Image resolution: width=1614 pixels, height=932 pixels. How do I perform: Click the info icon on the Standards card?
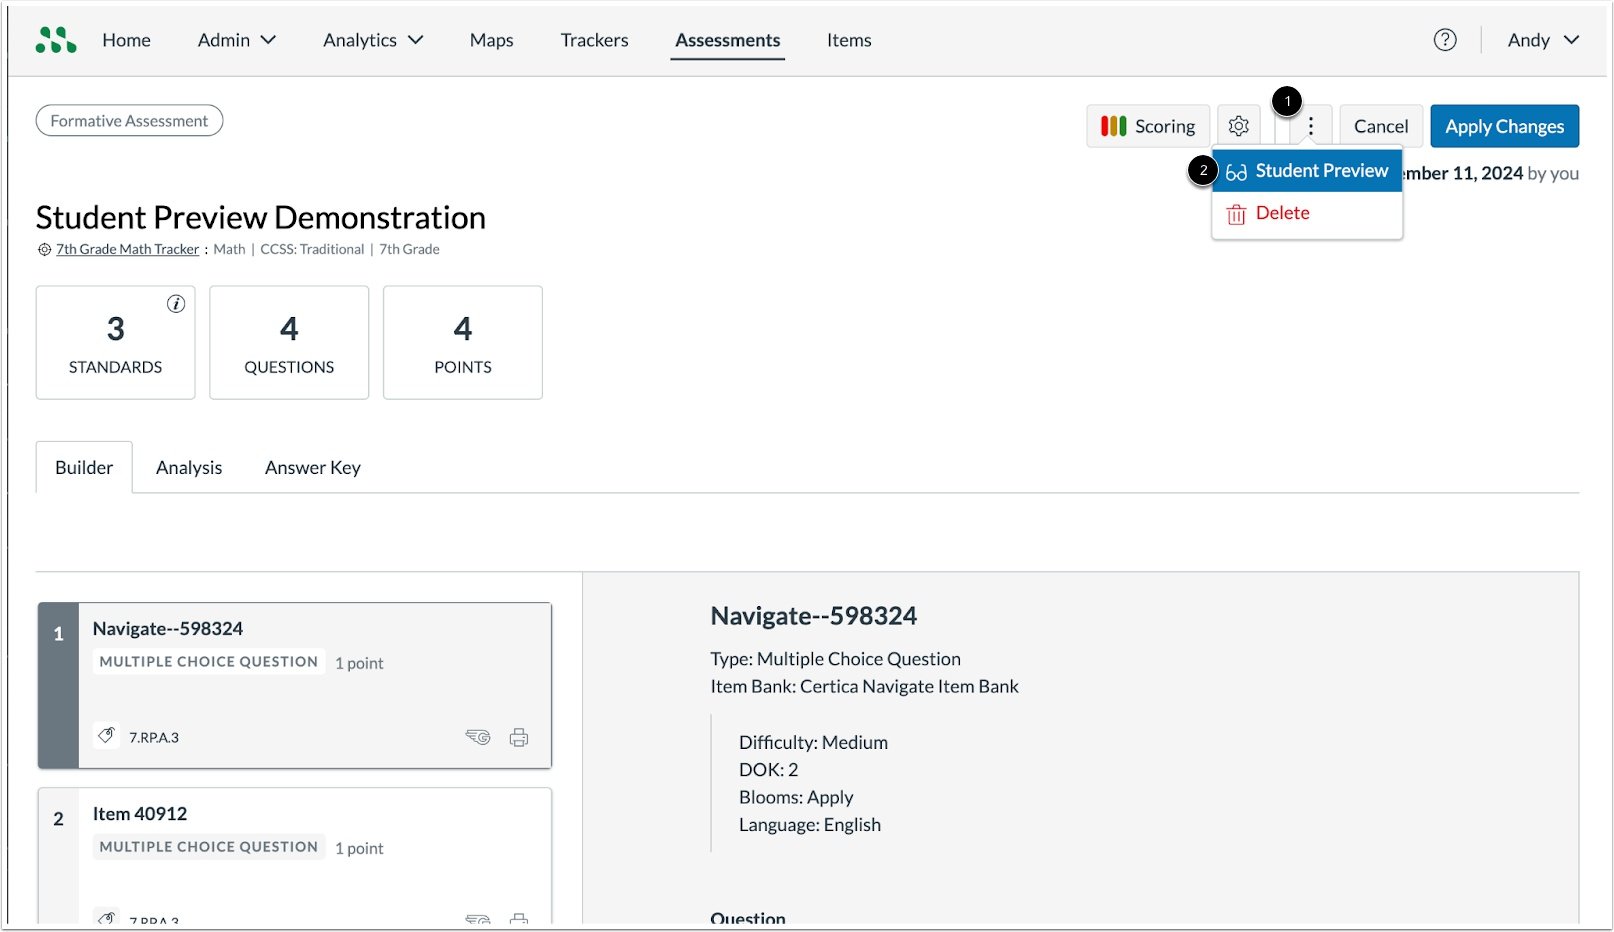pyautogui.click(x=176, y=304)
